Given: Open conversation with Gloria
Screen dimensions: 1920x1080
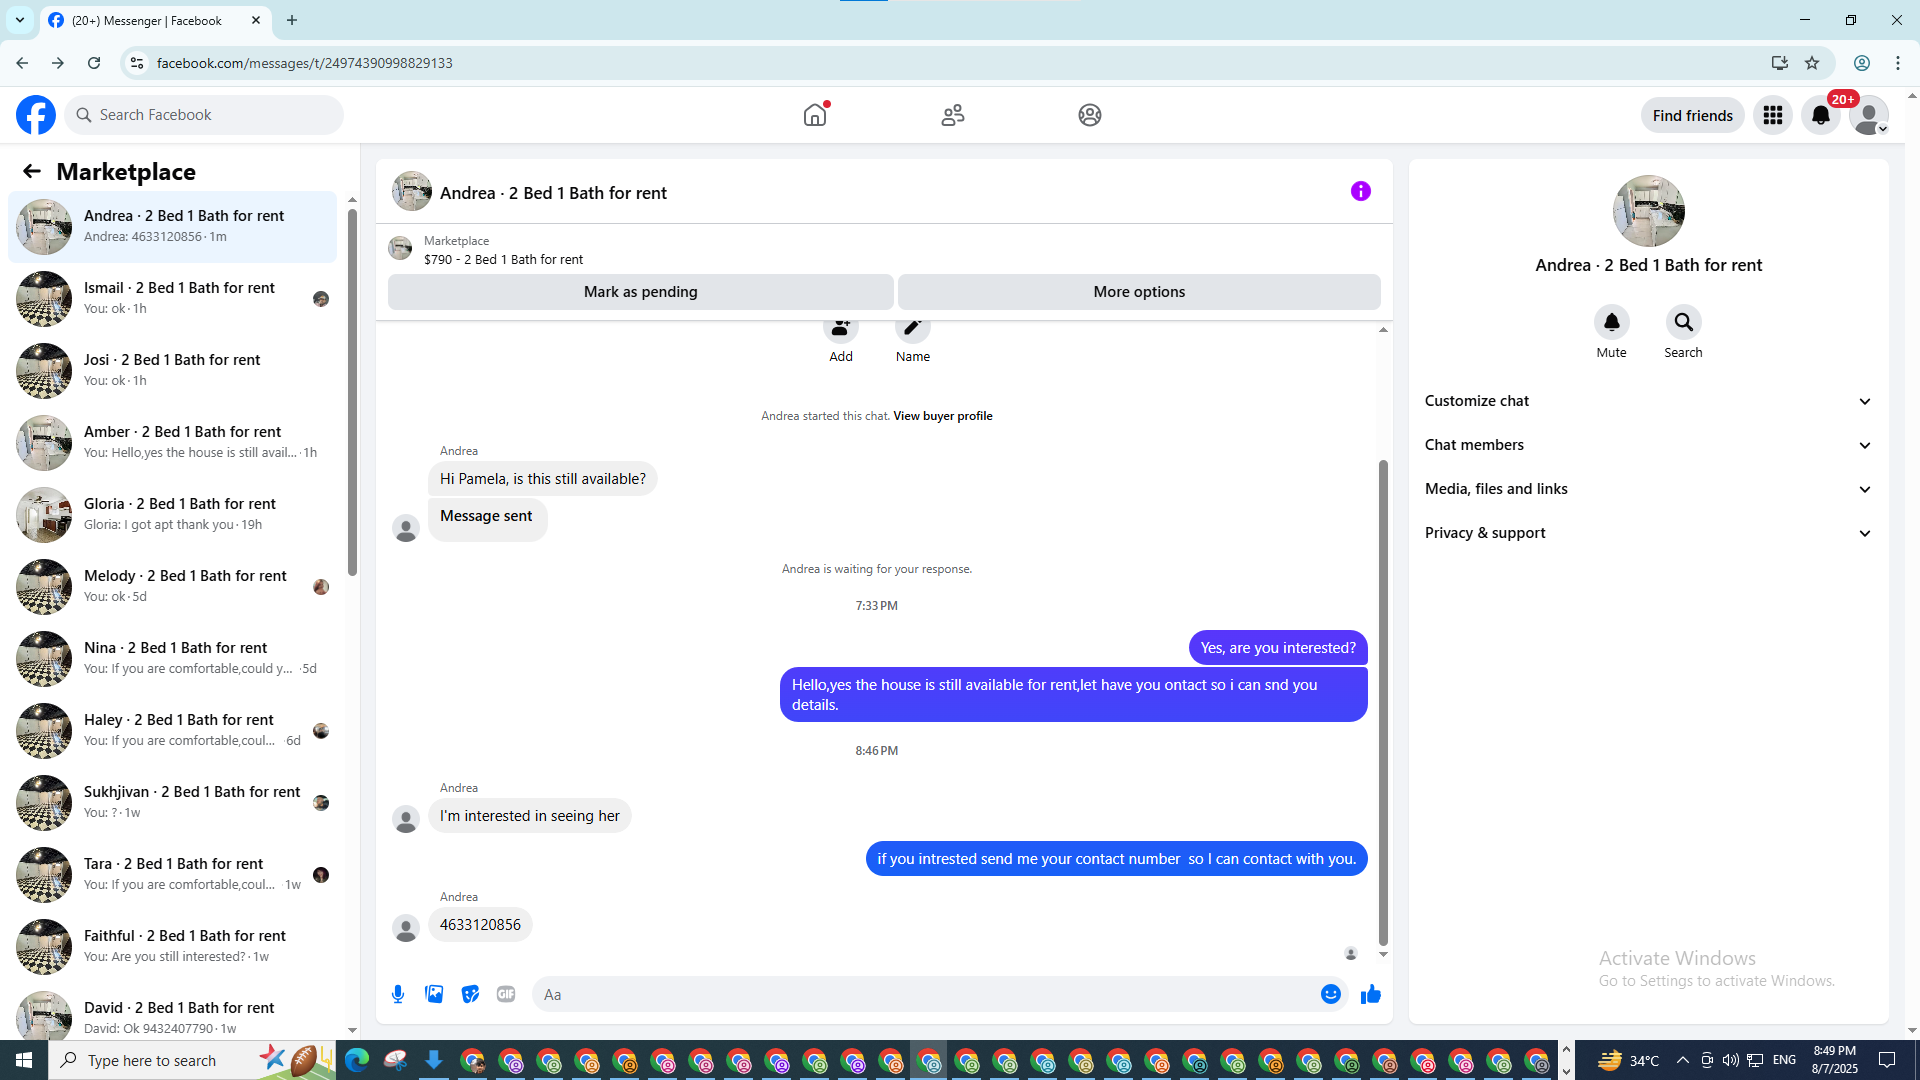Looking at the screenshot, I should tap(173, 515).
